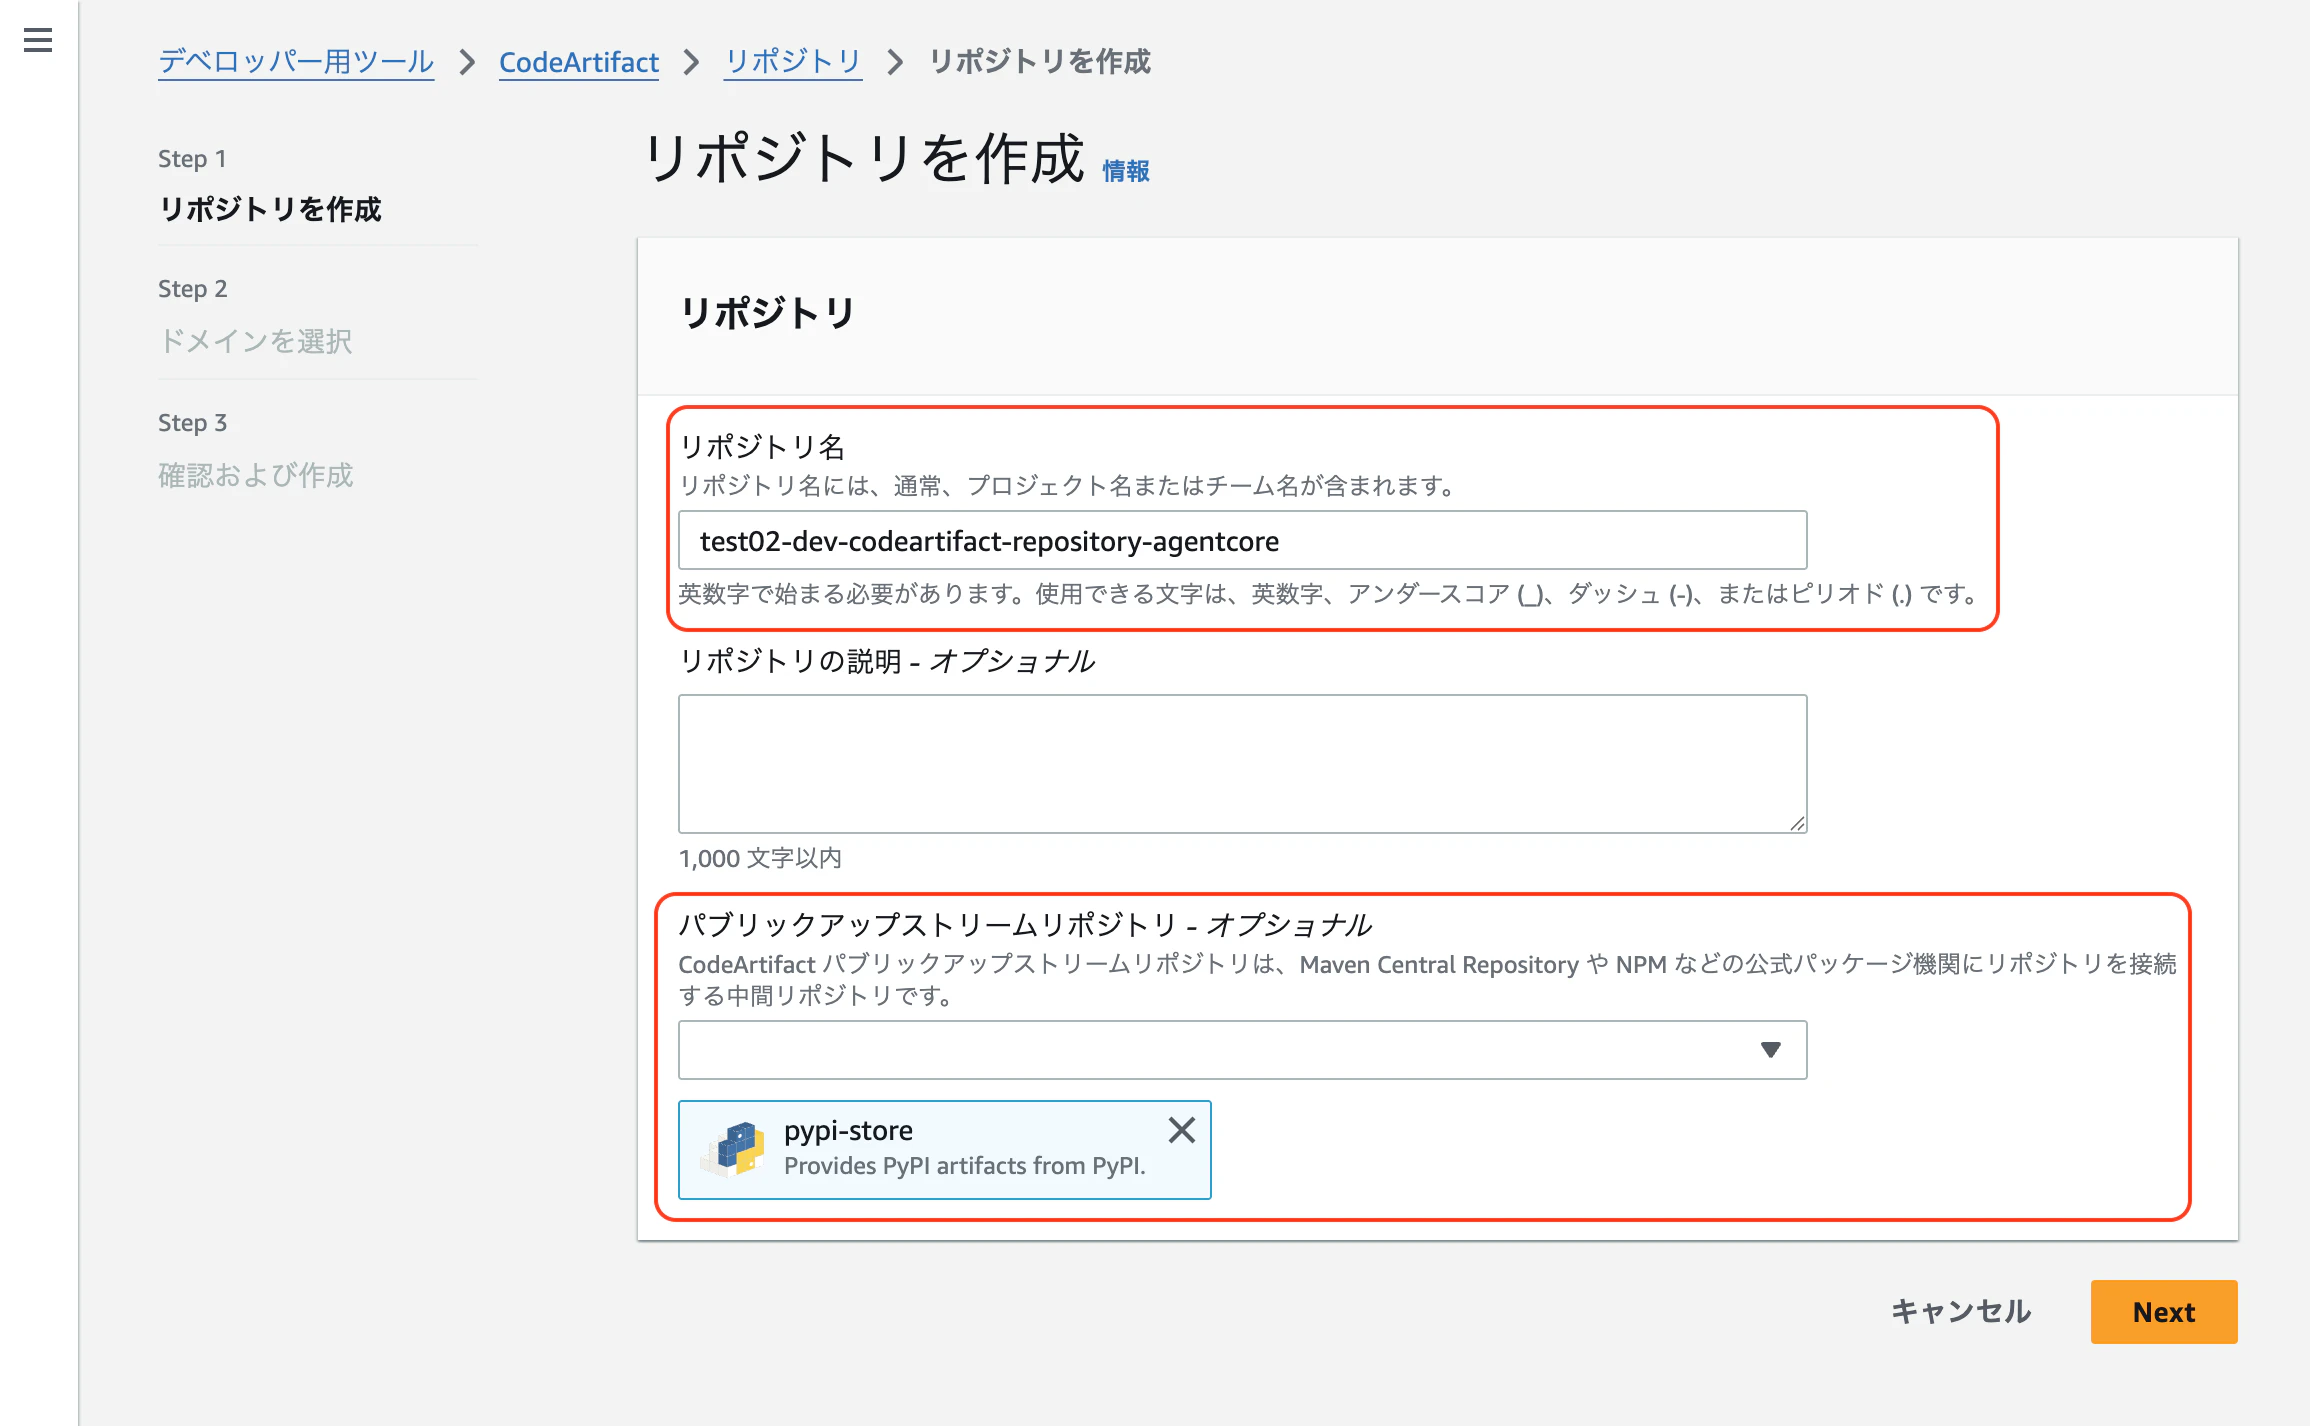Click the repository description textarea
Screen dimensions: 2310x1426
tap(1242, 764)
